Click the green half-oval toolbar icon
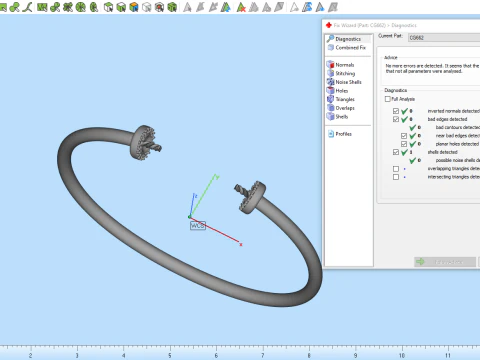The image size is (480, 360). (94, 7)
